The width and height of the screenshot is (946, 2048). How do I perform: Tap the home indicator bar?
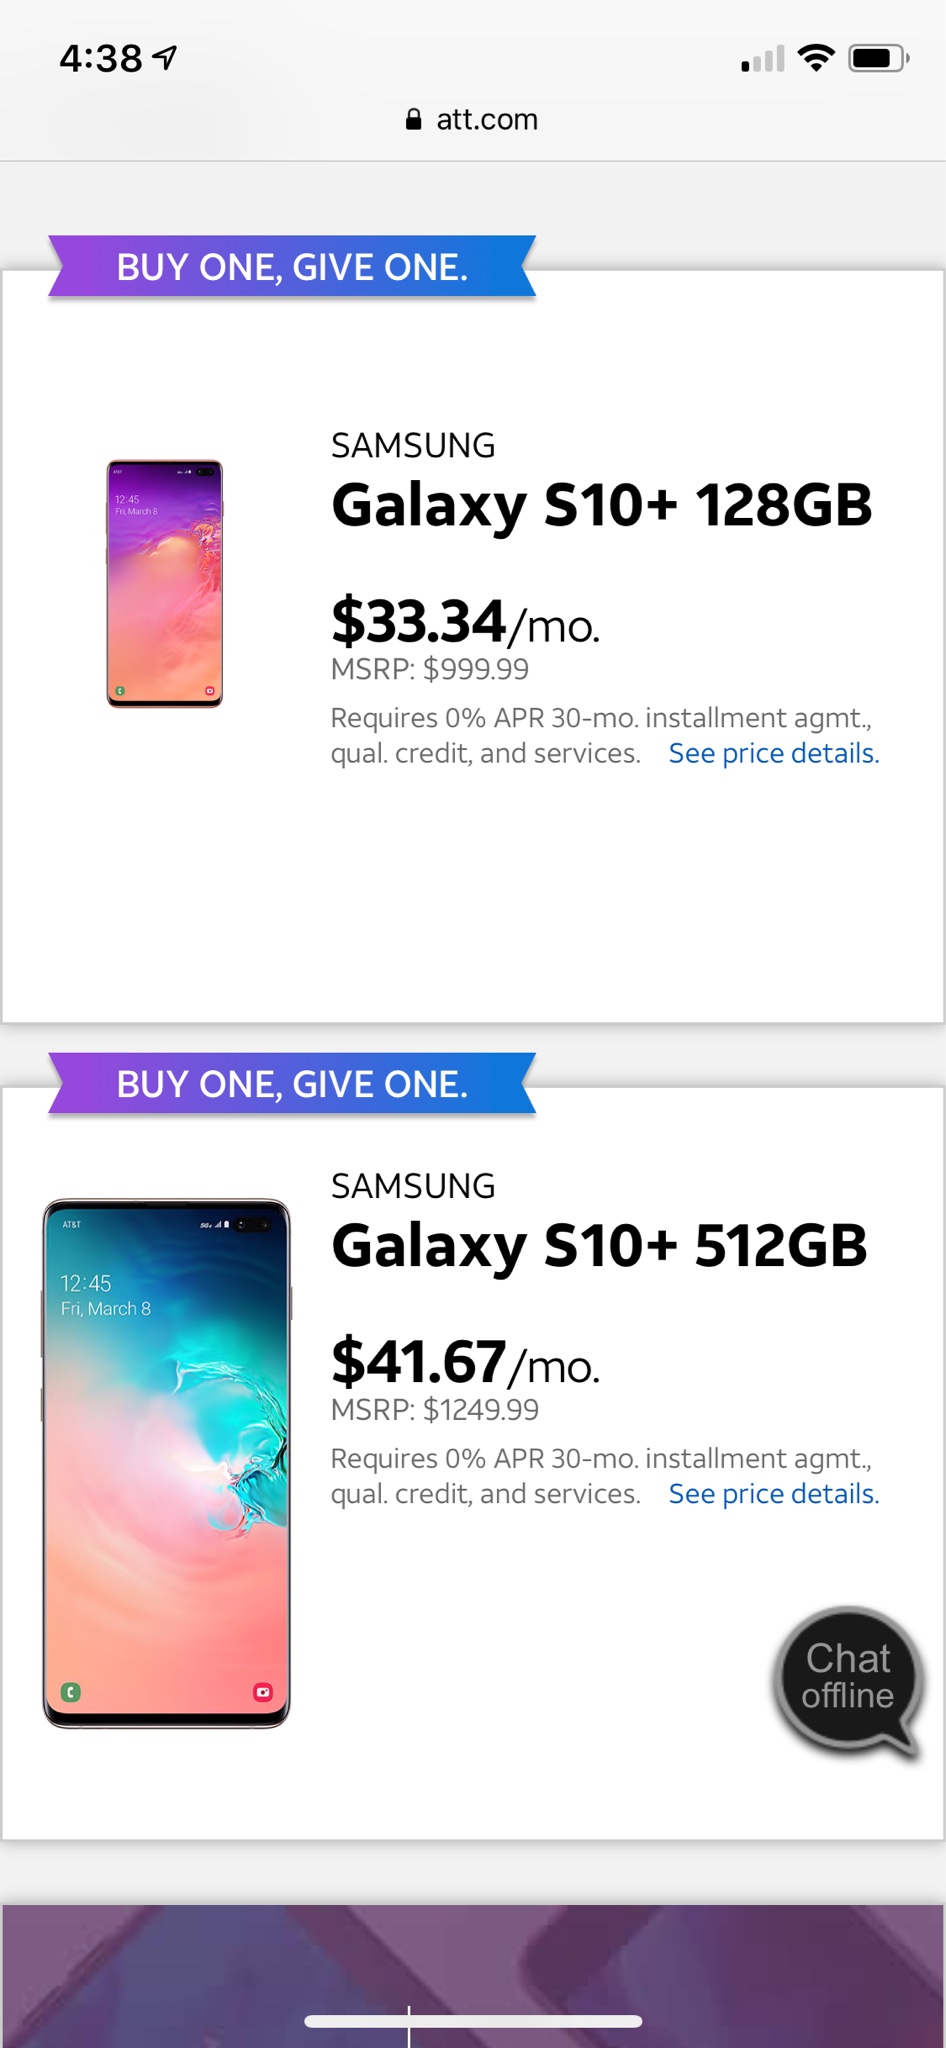pos(473,2021)
